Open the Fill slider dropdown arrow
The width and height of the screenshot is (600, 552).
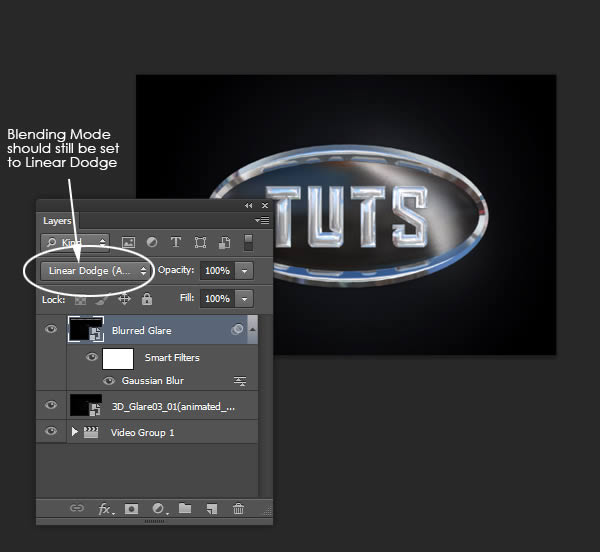click(244, 298)
